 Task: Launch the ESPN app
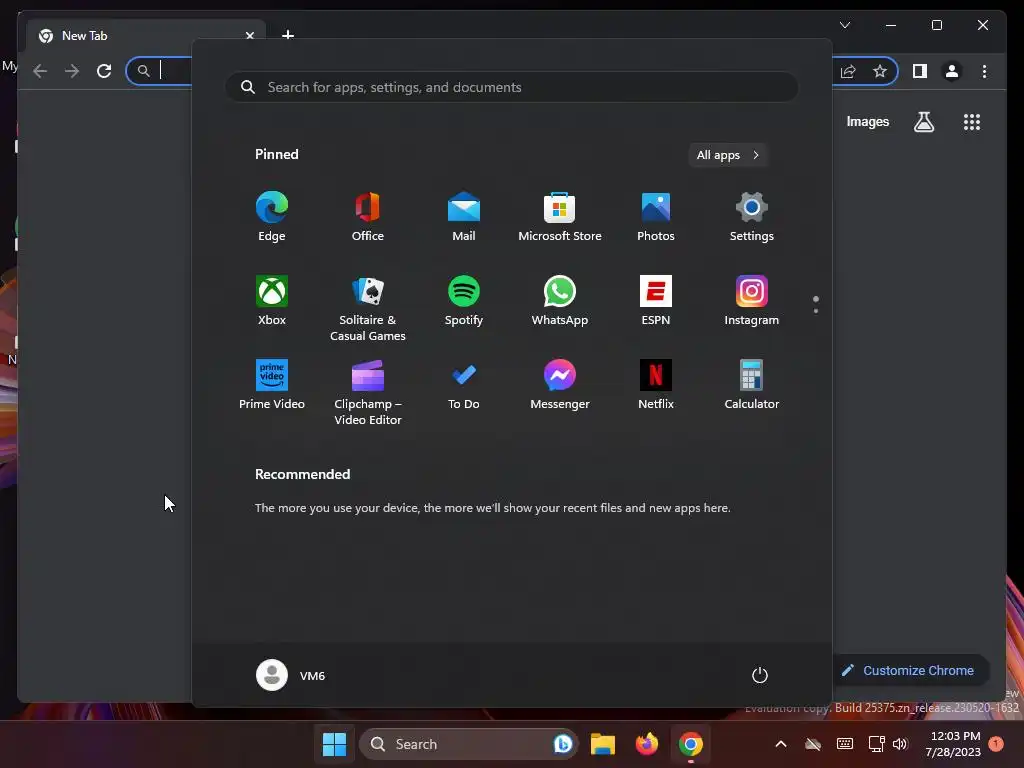pyautogui.click(x=656, y=300)
